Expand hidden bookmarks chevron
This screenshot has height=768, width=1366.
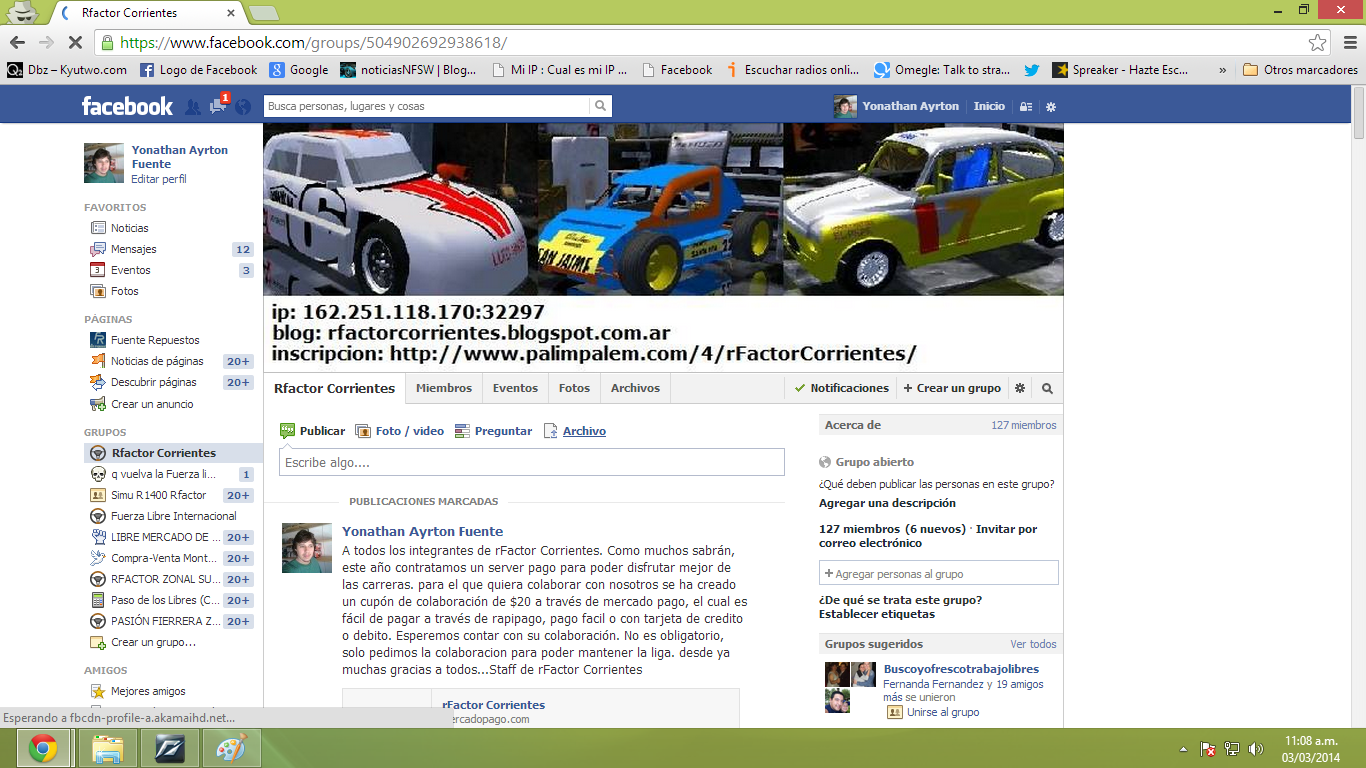tap(1222, 70)
